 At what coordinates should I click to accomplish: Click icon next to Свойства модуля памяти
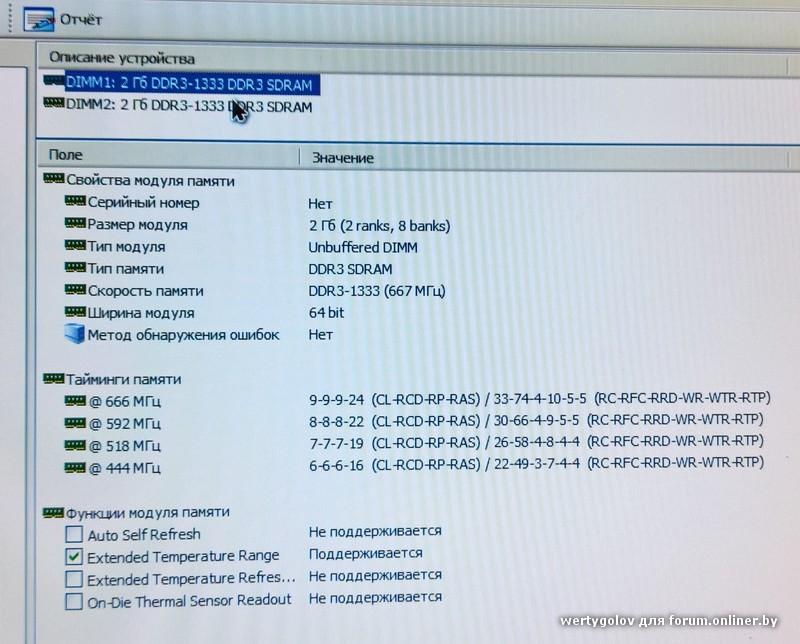click(x=54, y=179)
